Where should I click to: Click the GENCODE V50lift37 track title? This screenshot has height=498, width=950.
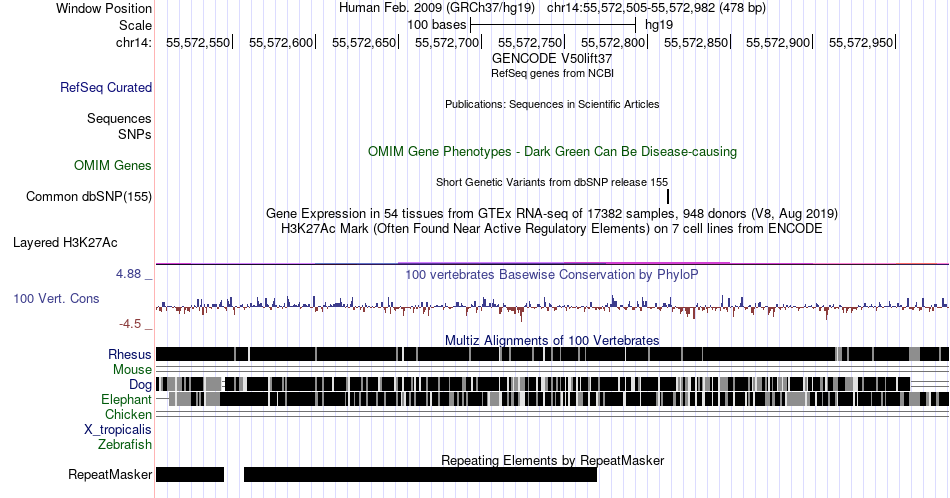point(552,59)
